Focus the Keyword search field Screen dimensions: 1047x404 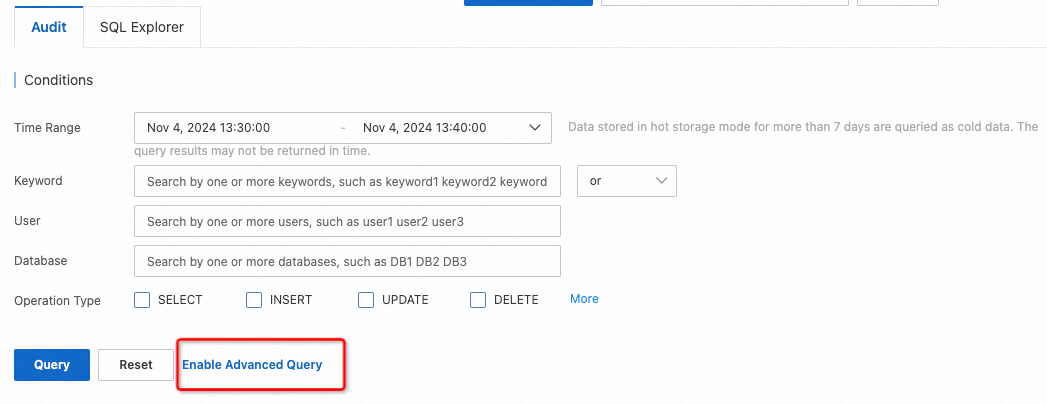click(346, 182)
